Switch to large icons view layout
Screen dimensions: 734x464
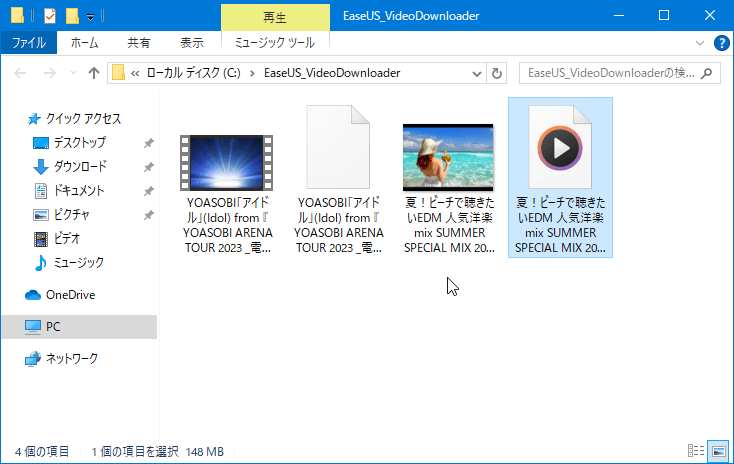[x=717, y=451]
